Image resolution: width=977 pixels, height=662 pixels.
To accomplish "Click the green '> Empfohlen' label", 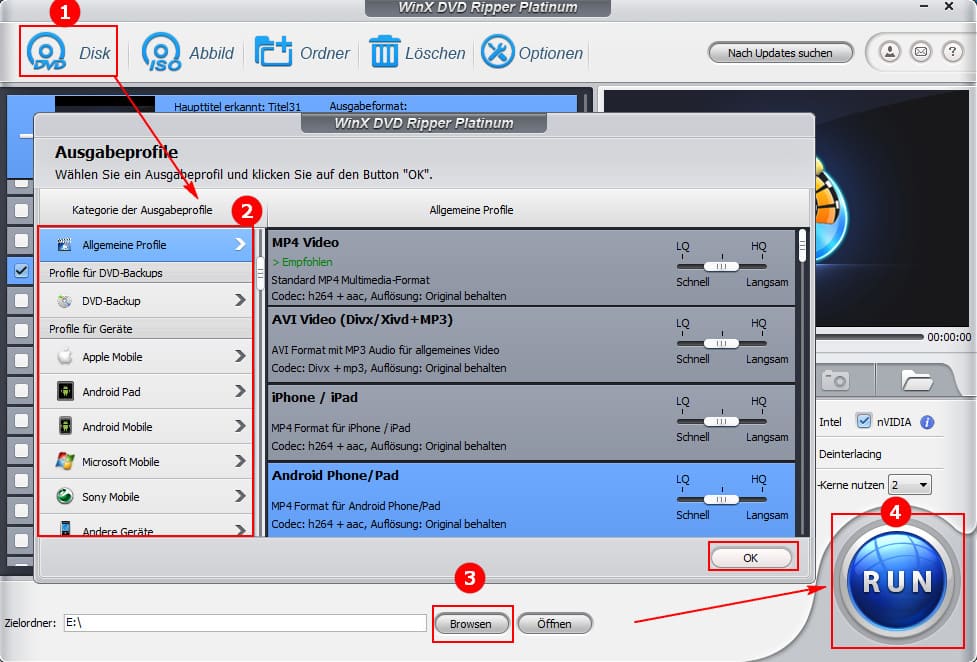I will coord(302,262).
